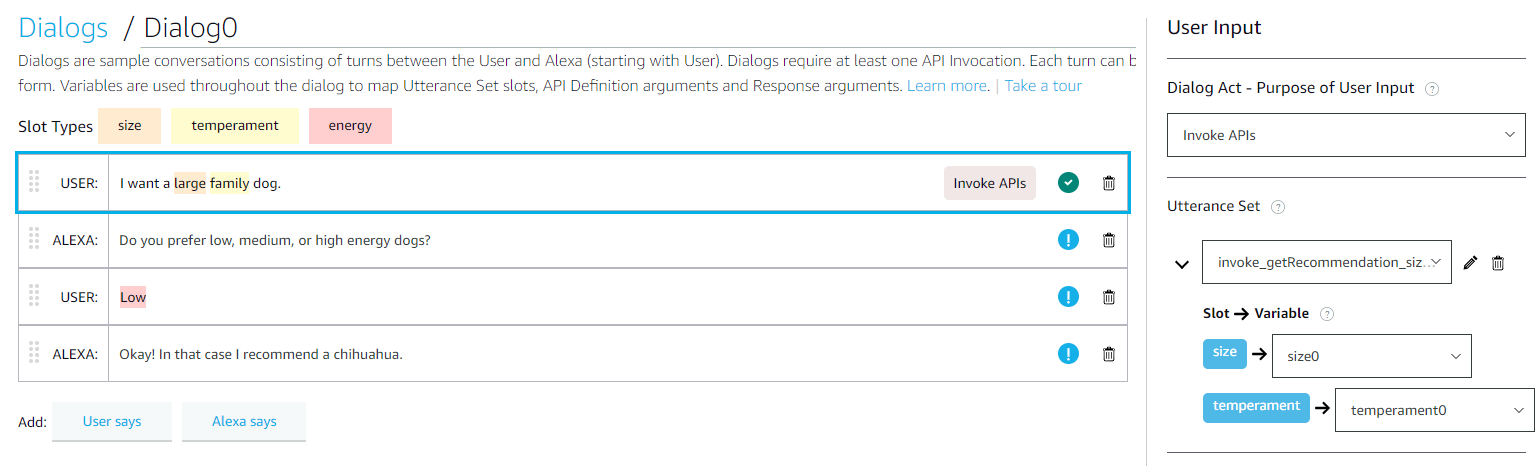Click warning icon on chihuahua Alexa turn
This screenshot has height=466, width=1540.
[1068, 354]
